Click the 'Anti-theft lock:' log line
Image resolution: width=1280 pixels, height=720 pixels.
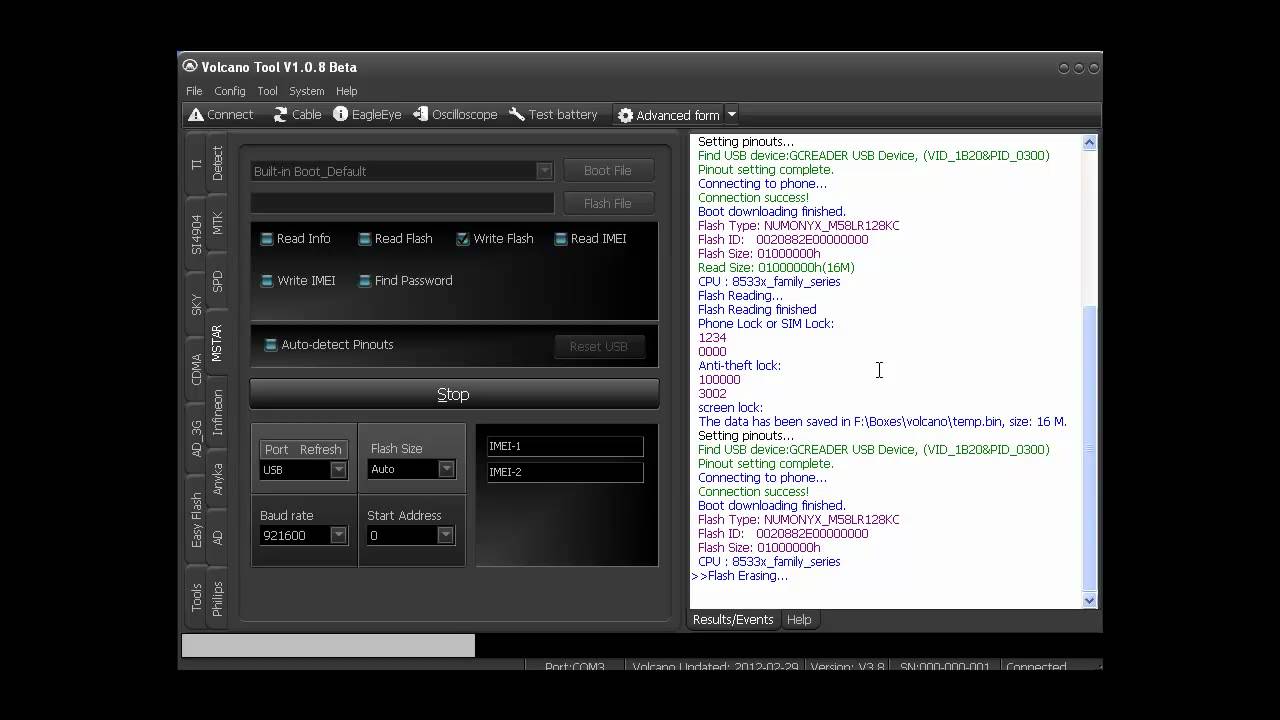pos(740,366)
